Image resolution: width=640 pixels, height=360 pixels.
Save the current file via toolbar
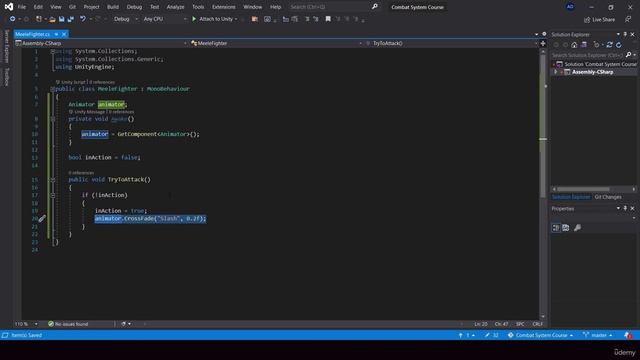(x=62, y=19)
